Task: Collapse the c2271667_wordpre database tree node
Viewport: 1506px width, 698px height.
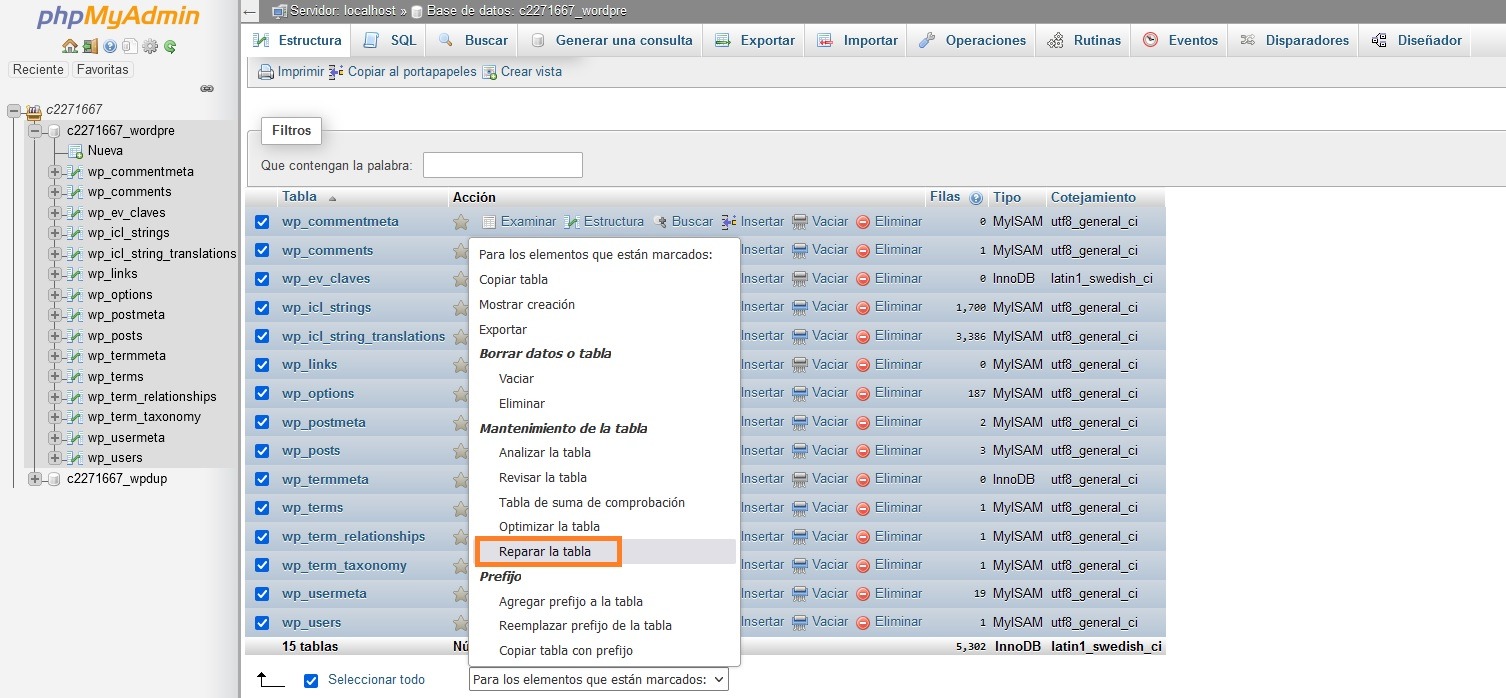Action: point(35,131)
